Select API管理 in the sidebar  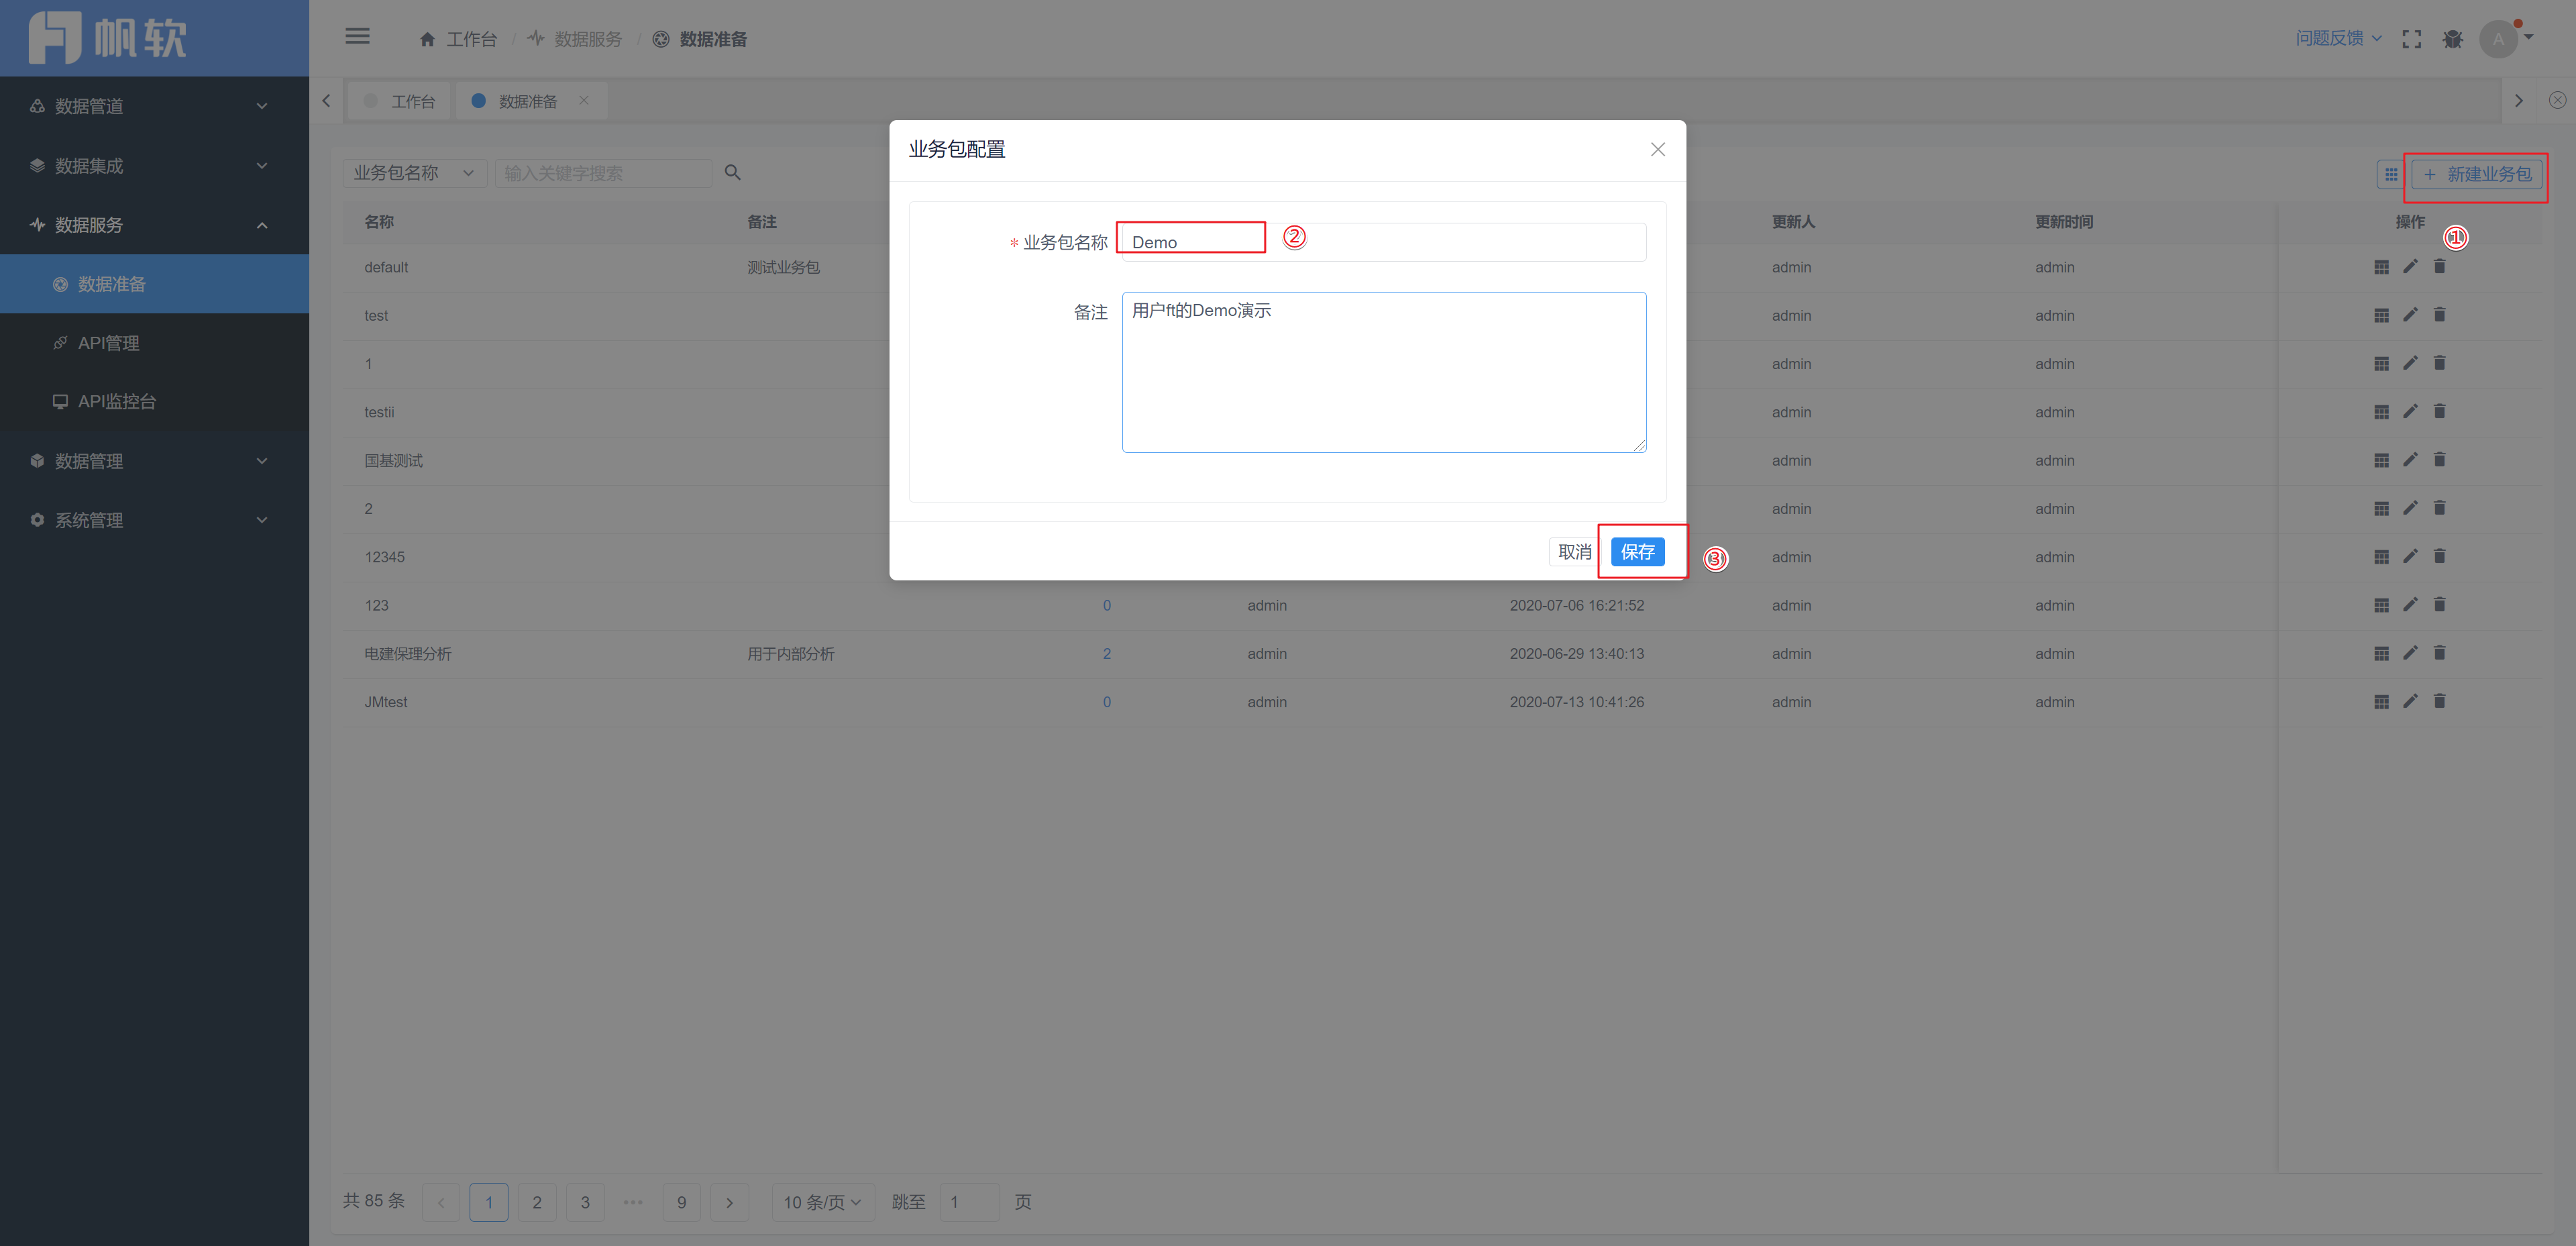pos(108,343)
